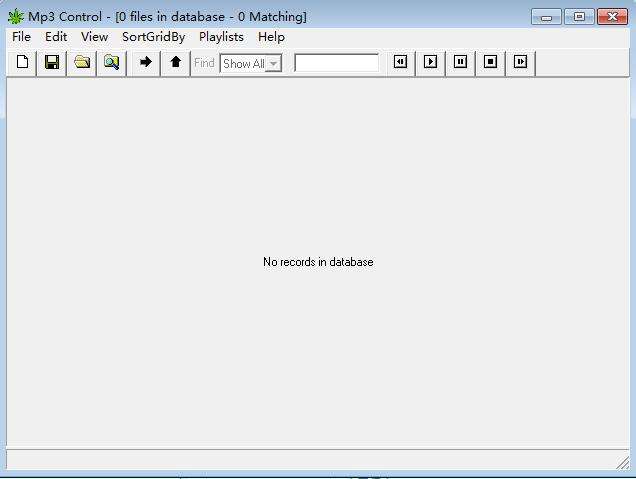
Task: Open the Show All filter dropdown
Action: pos(251,64)
